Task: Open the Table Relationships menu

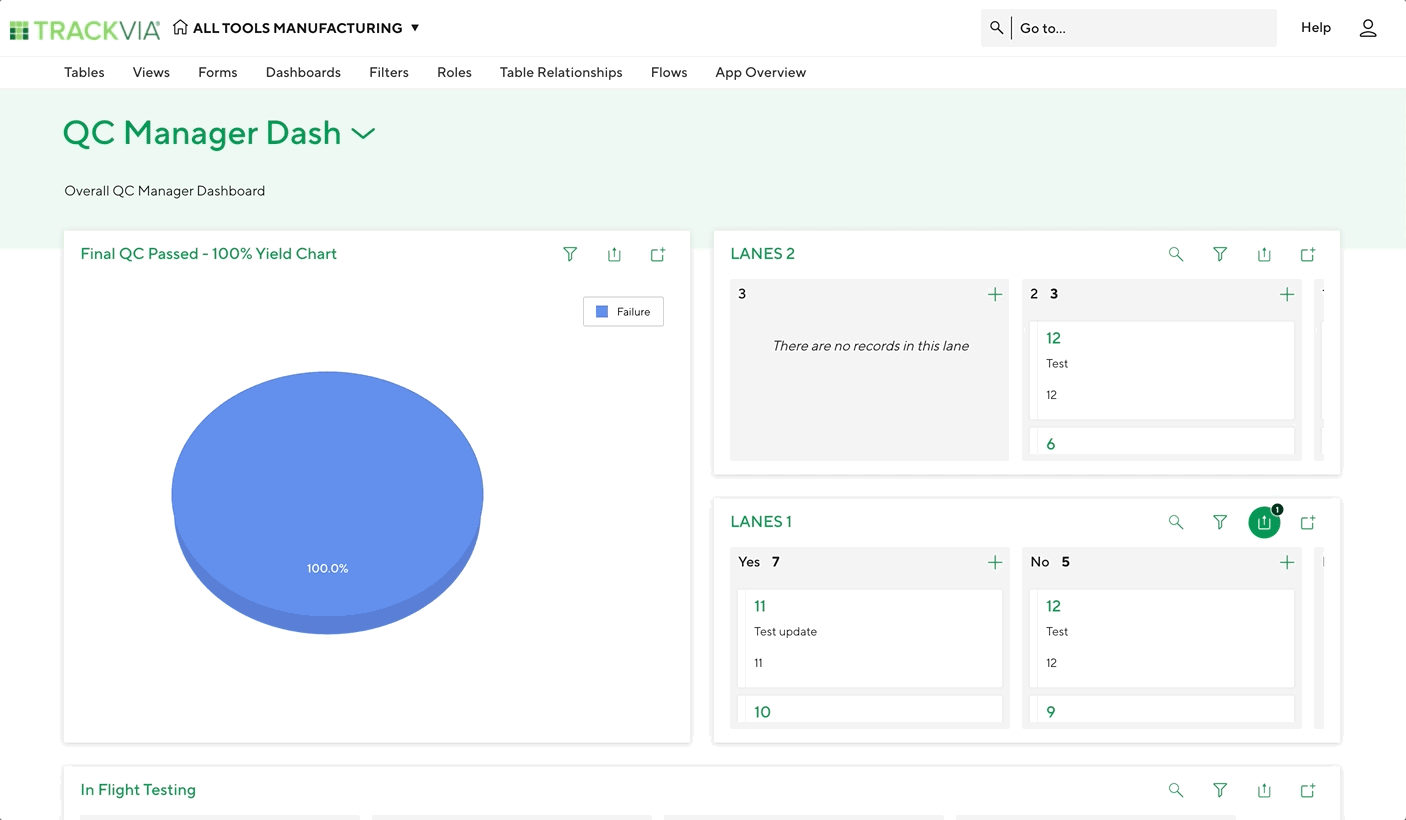Action: point(561,72)
